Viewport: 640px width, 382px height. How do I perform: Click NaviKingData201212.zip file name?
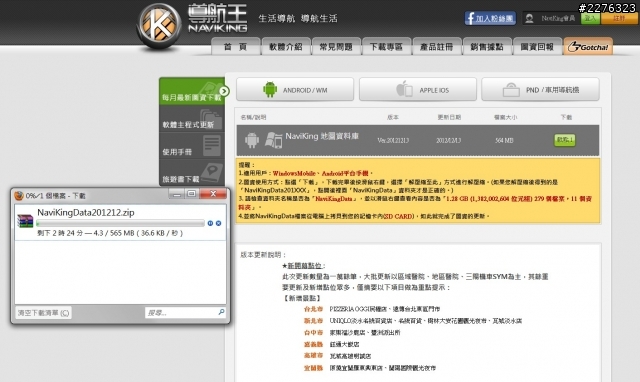(x=86, y=212)
